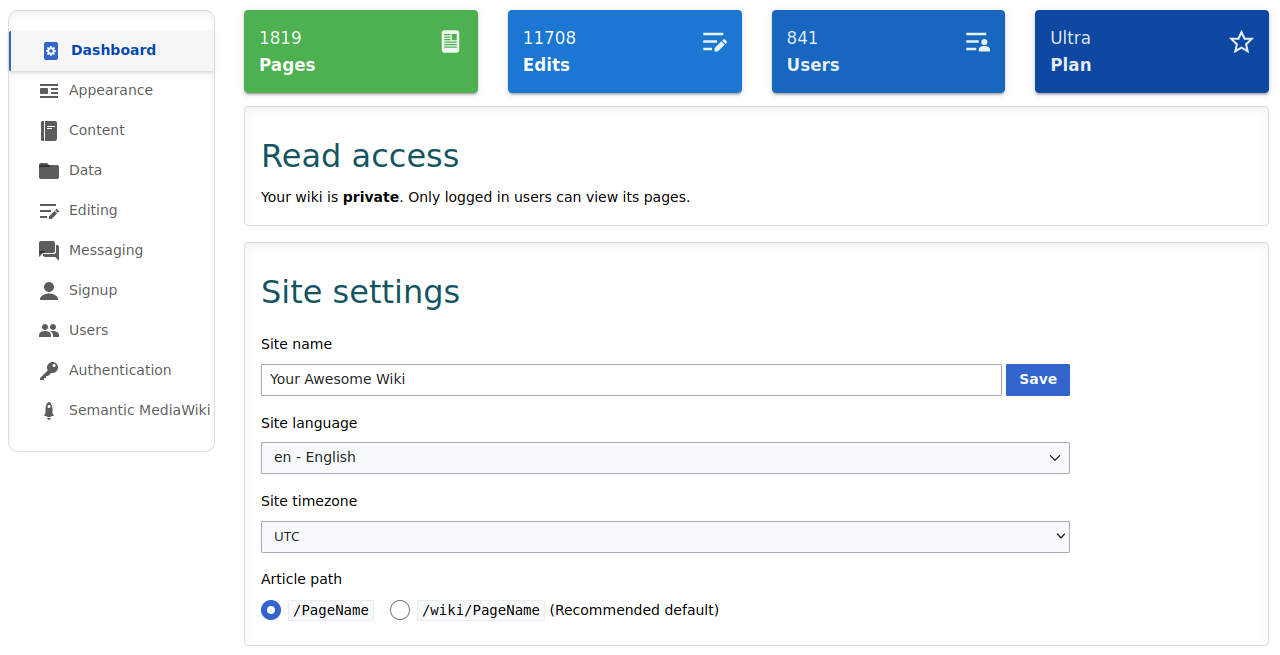
Task: Switch to the Semantic MediaWiki section
Action: point(48,410)
